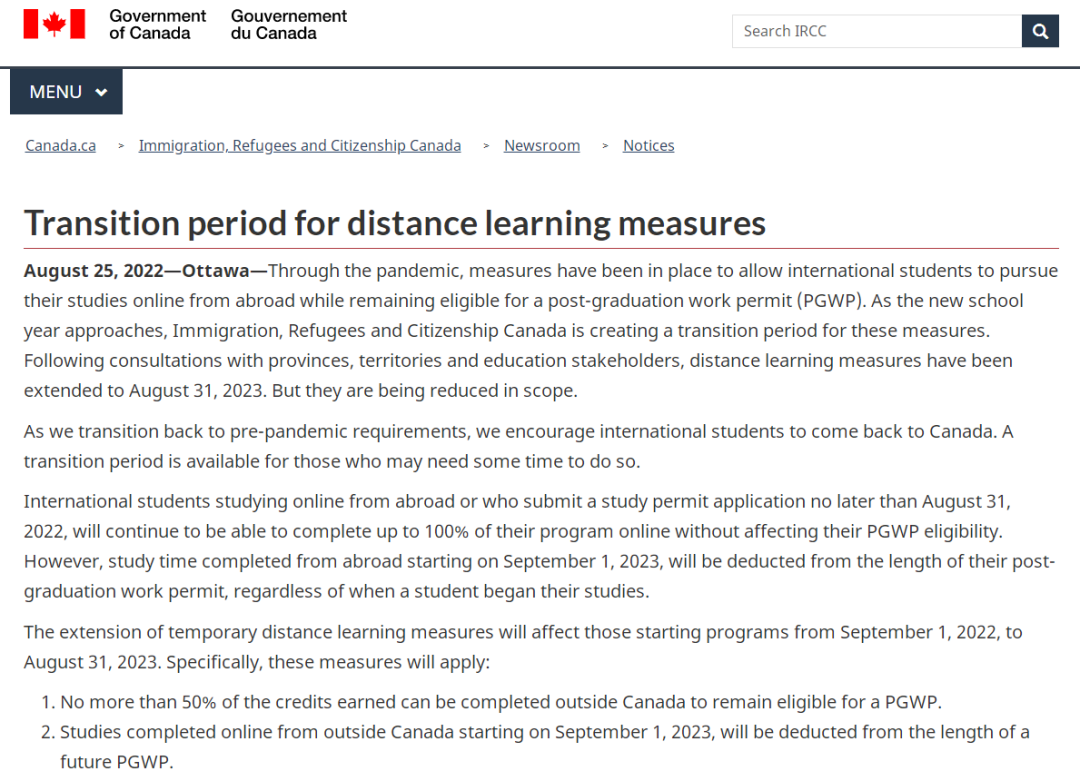The image size is (1080, 781).
Task: Click the arrow separator before Notices
Action: point(605,146)
